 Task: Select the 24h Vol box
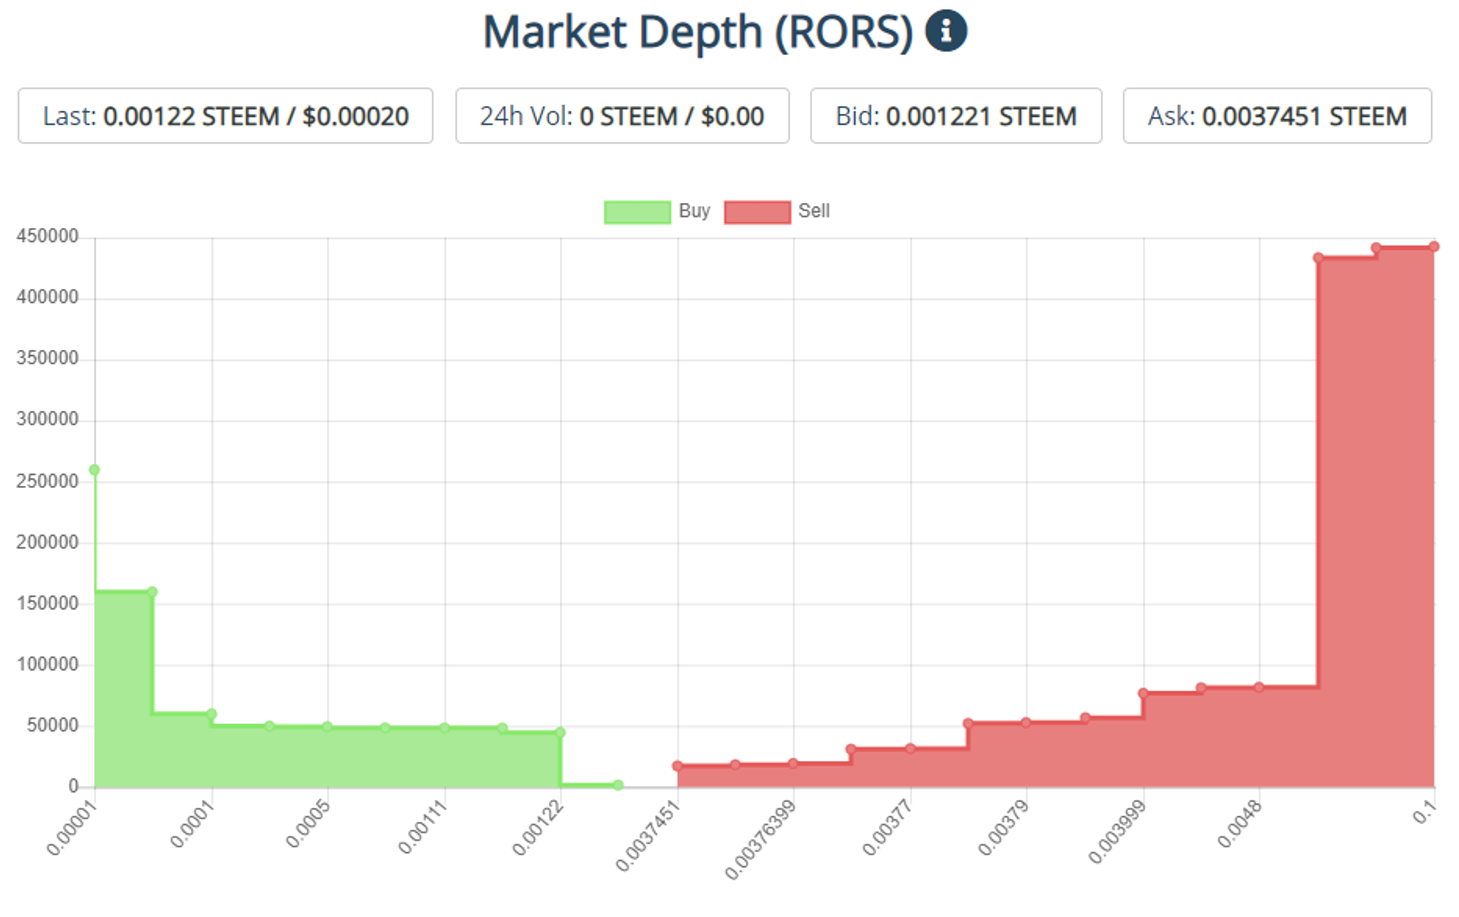point(622,116)
